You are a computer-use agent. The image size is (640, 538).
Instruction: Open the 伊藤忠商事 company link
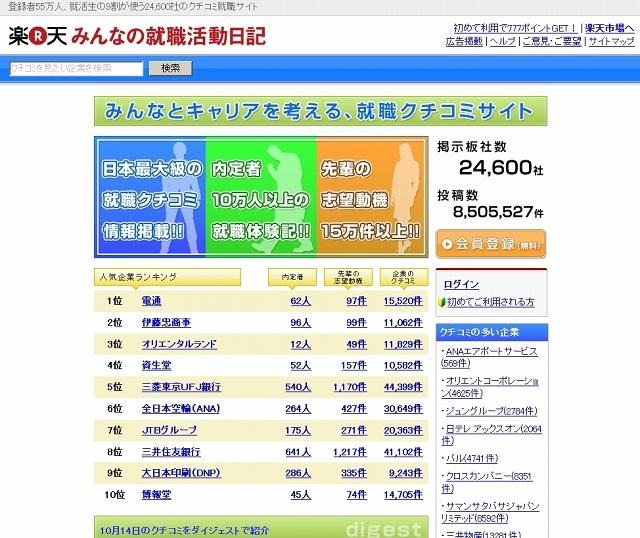(x=166, y=322)
